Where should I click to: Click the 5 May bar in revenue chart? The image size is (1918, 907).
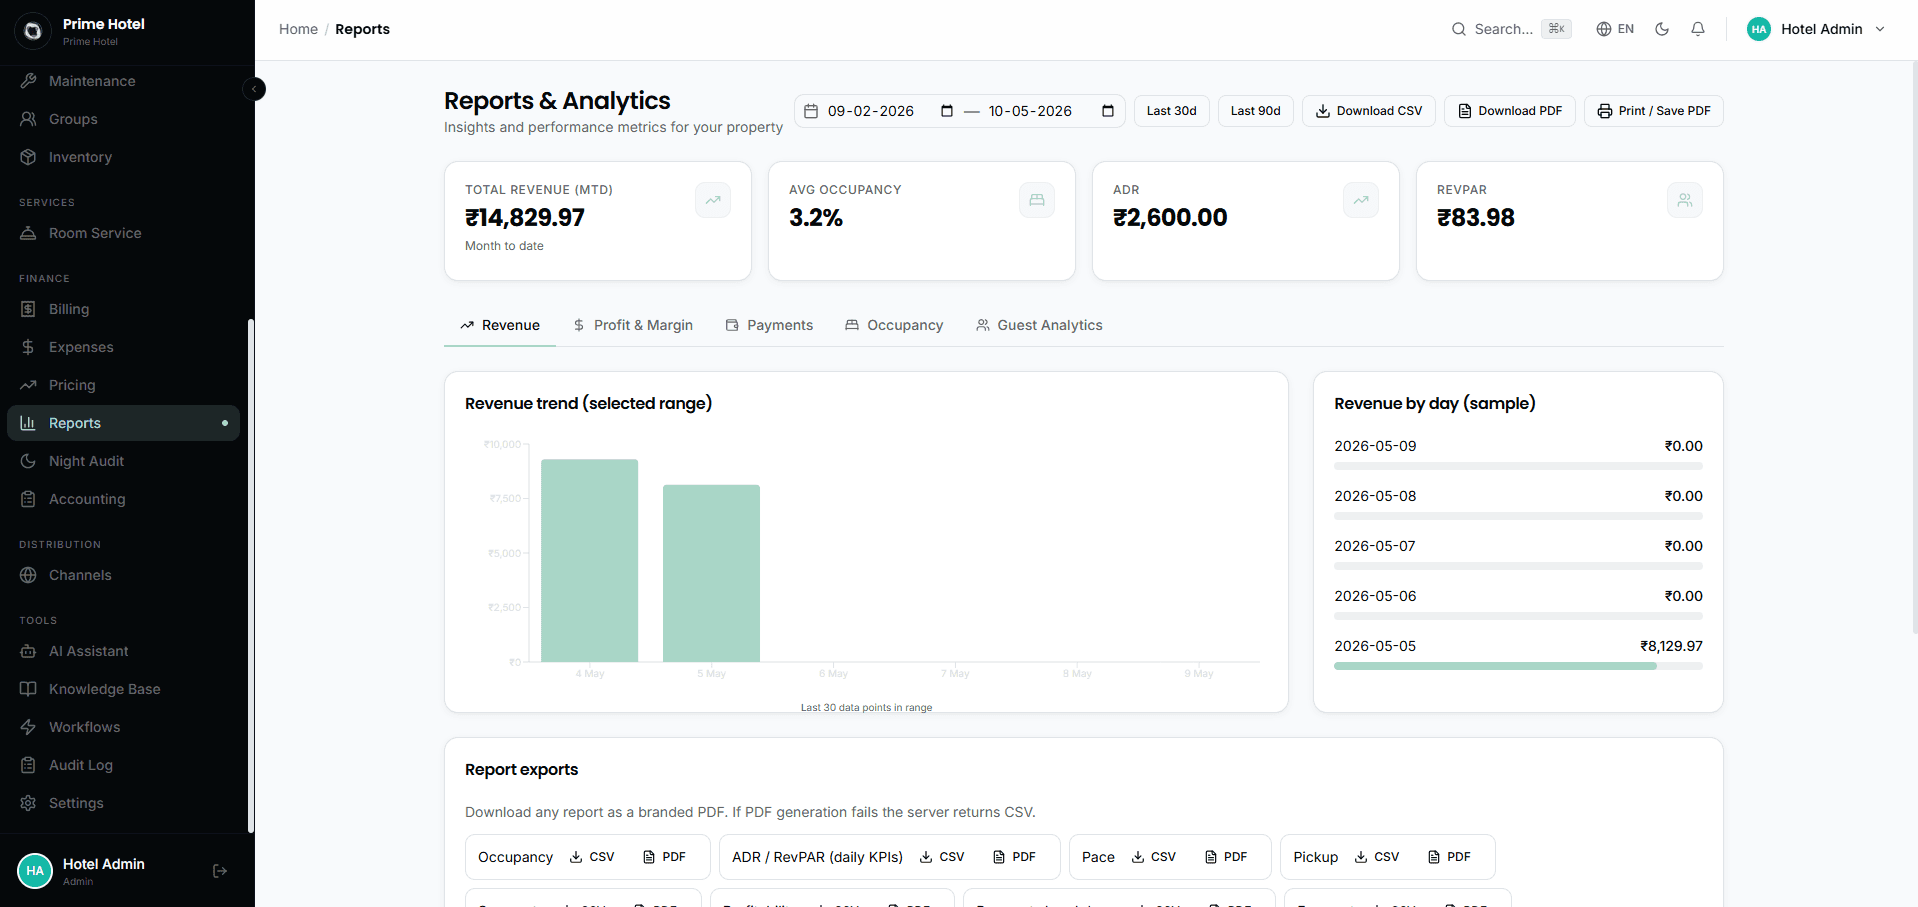point(711,573)
